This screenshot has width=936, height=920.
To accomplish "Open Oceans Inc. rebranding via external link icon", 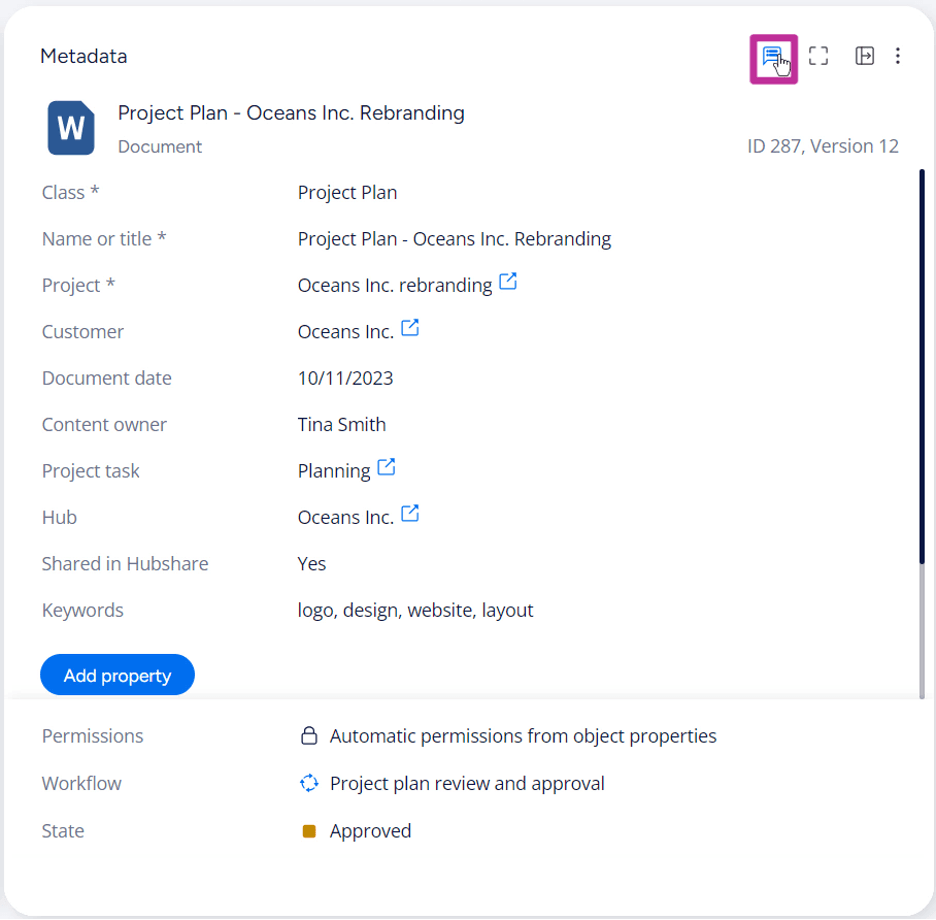I will click(508, 282).
